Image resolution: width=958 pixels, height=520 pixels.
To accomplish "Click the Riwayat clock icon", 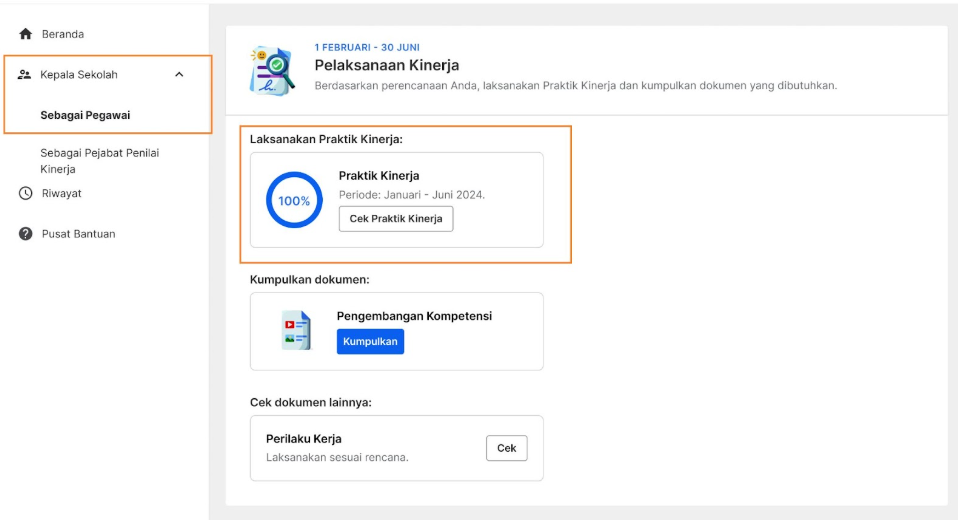I will 25,193.
